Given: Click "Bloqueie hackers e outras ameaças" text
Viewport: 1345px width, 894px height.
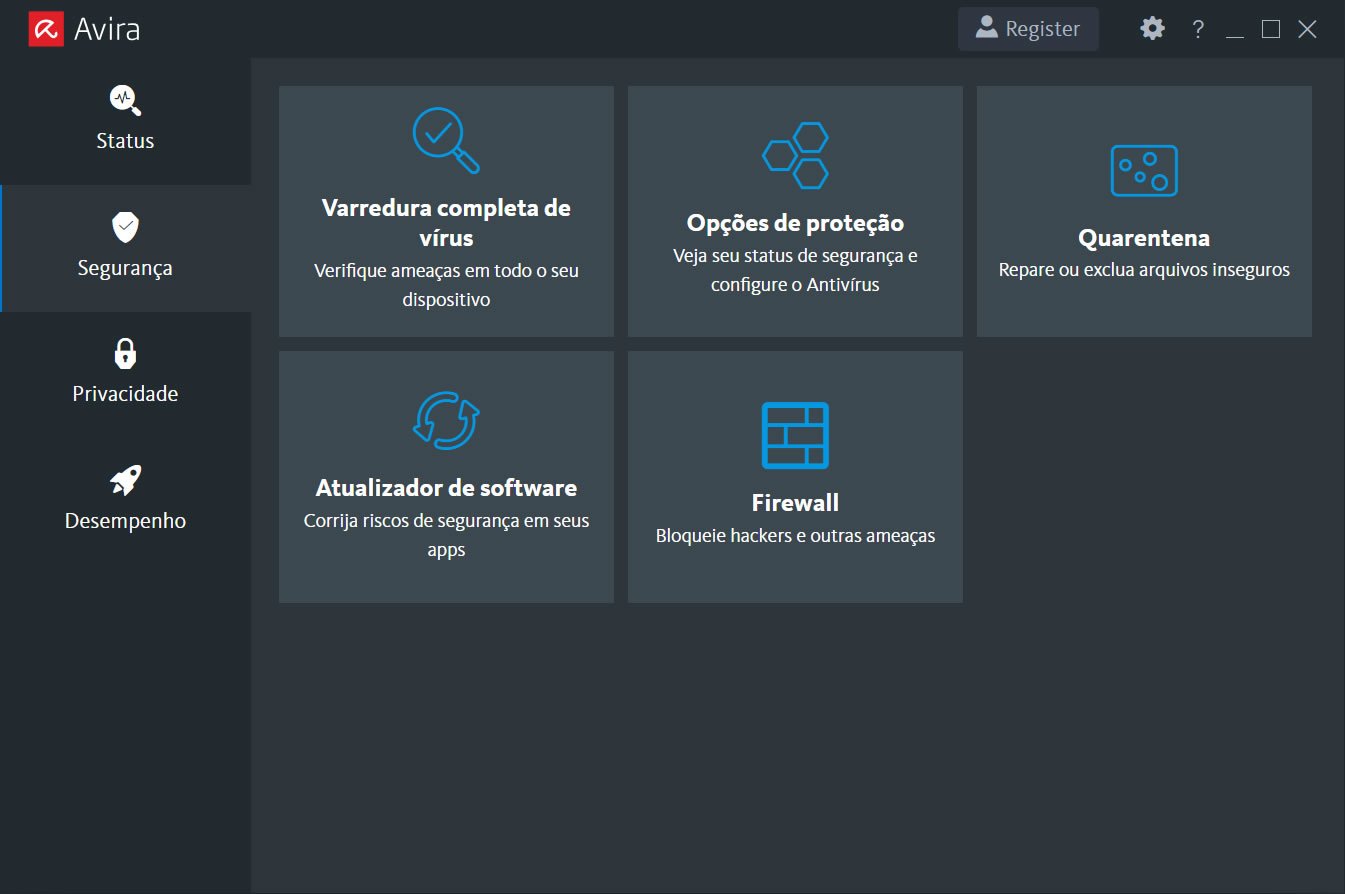Looking at the screenshot, I should 795,536.
